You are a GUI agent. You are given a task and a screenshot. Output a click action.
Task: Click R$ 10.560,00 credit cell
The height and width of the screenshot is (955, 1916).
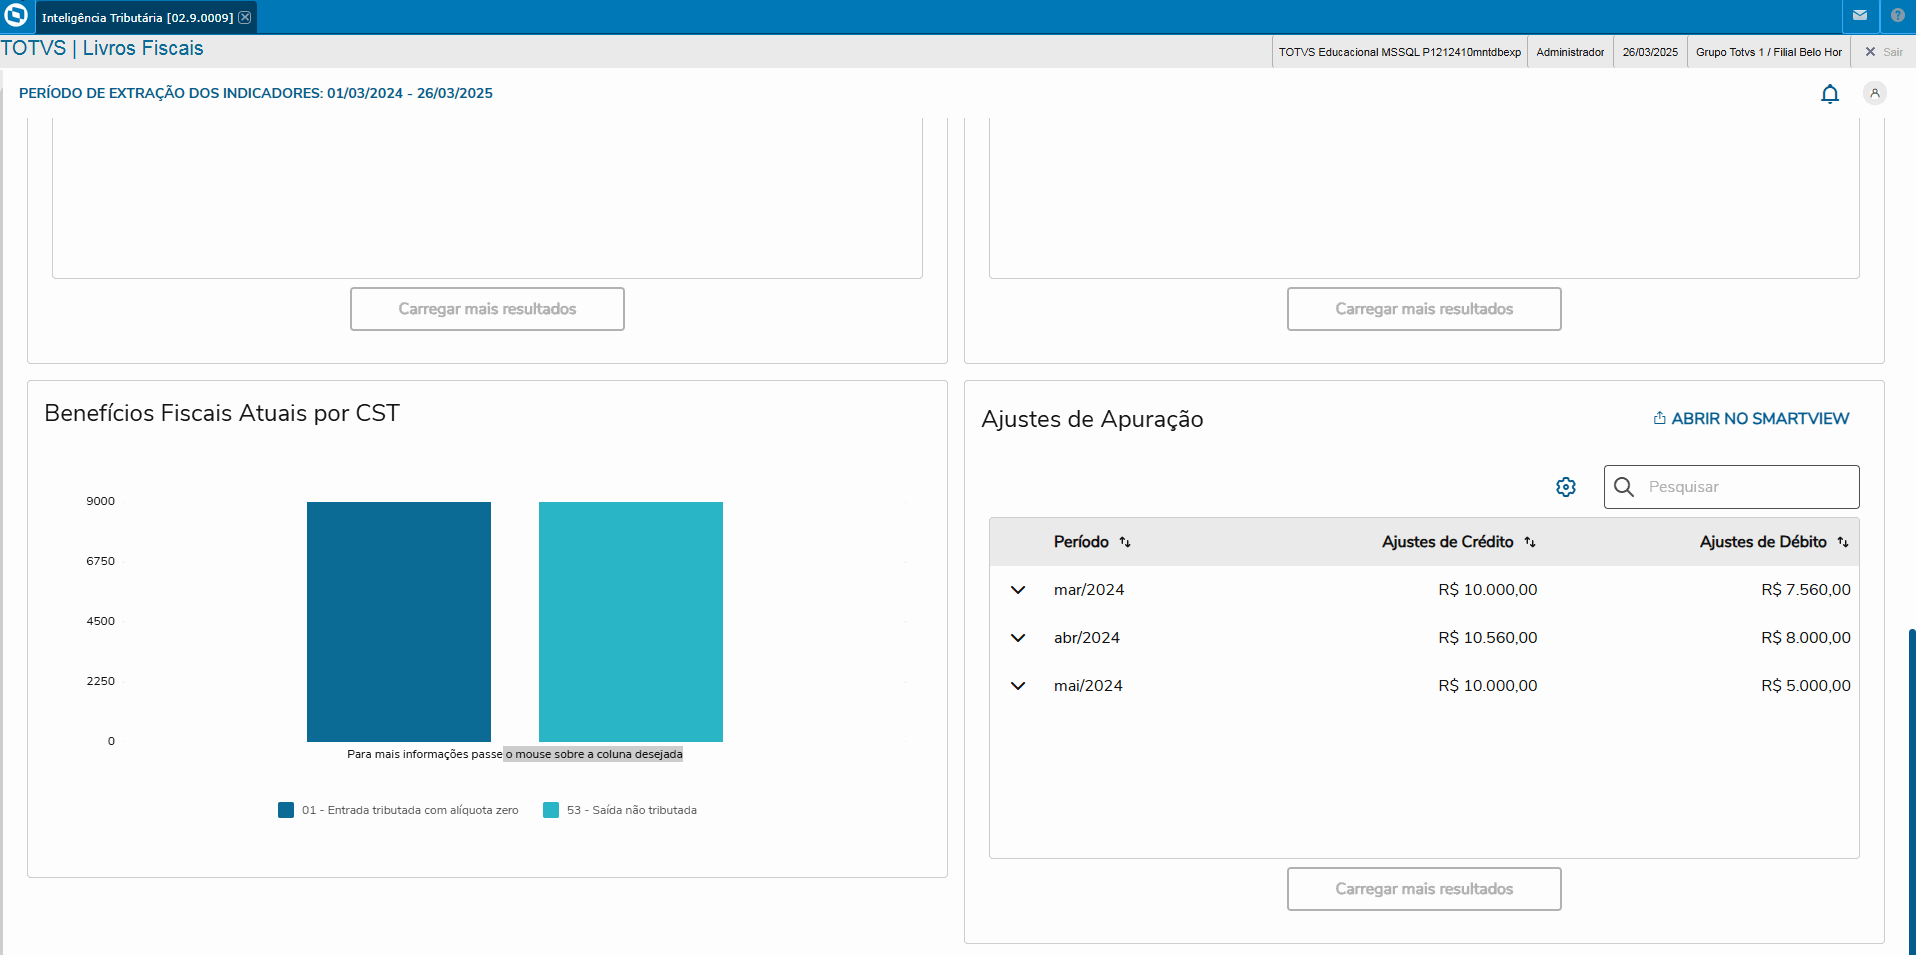1488,638
